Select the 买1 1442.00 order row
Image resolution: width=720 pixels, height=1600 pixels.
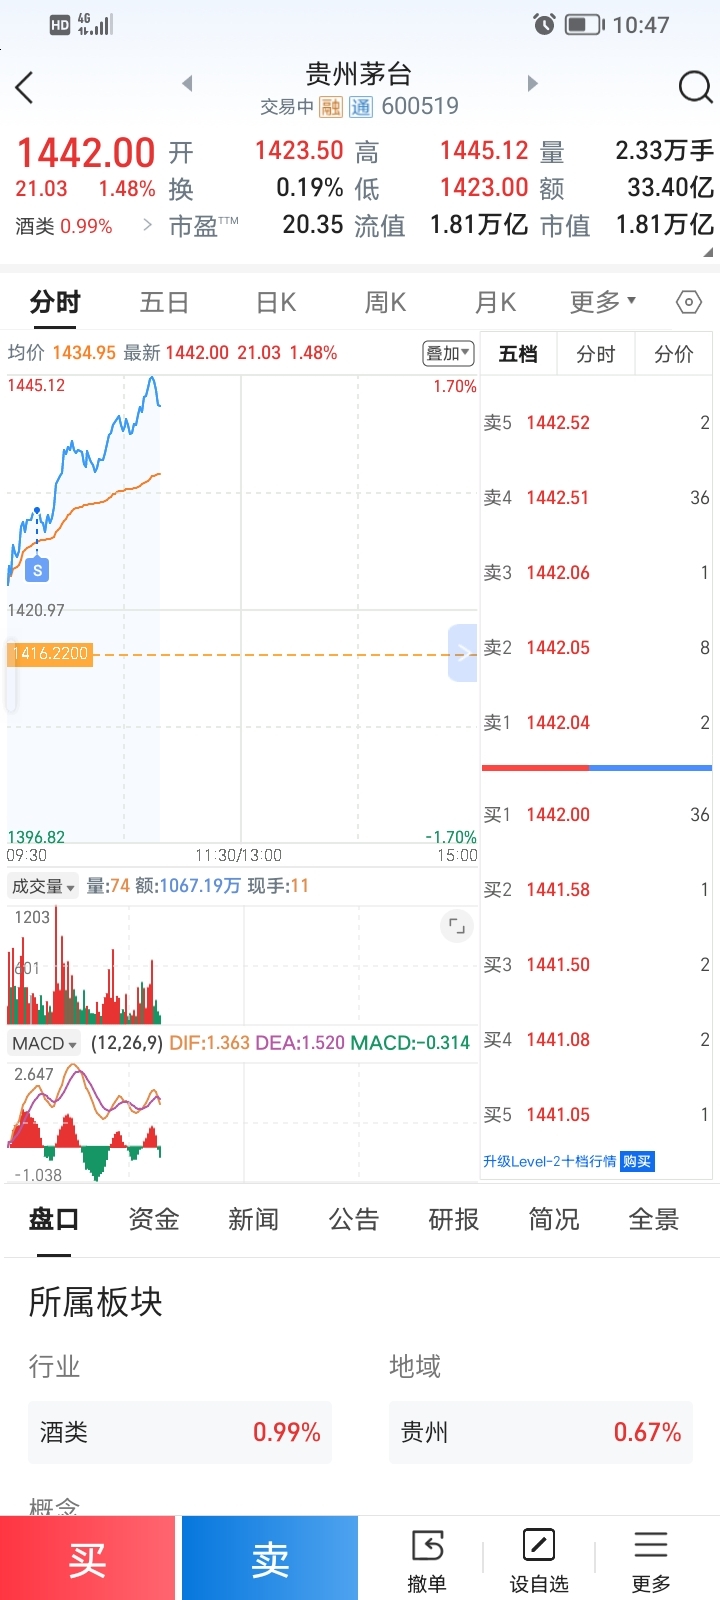tap(596, 815)
